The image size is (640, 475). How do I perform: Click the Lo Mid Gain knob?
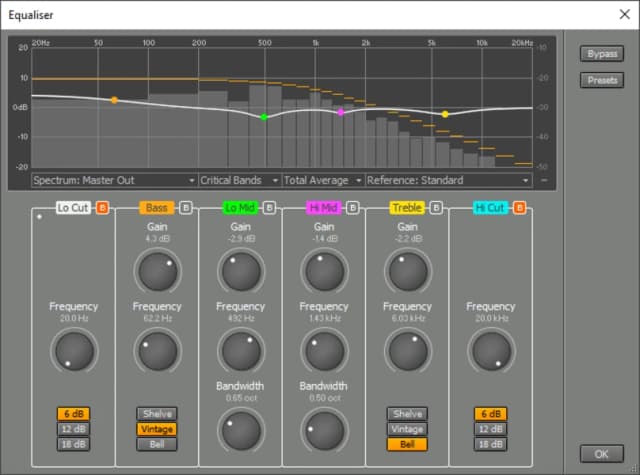241,271
